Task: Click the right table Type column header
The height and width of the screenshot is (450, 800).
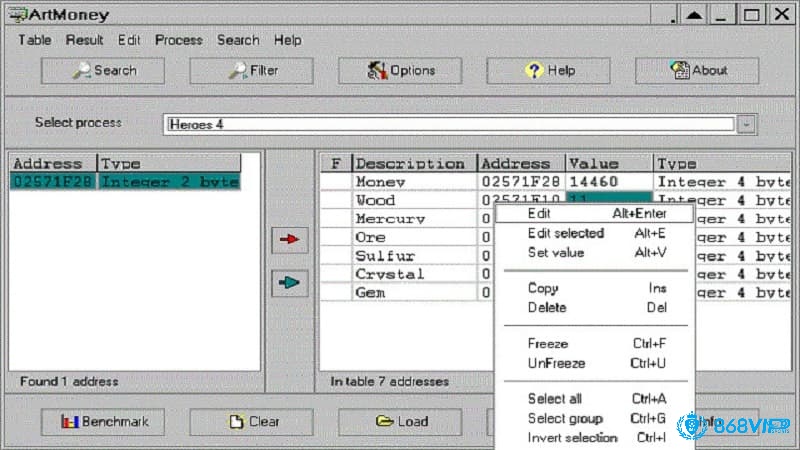Action: point(722,164)
